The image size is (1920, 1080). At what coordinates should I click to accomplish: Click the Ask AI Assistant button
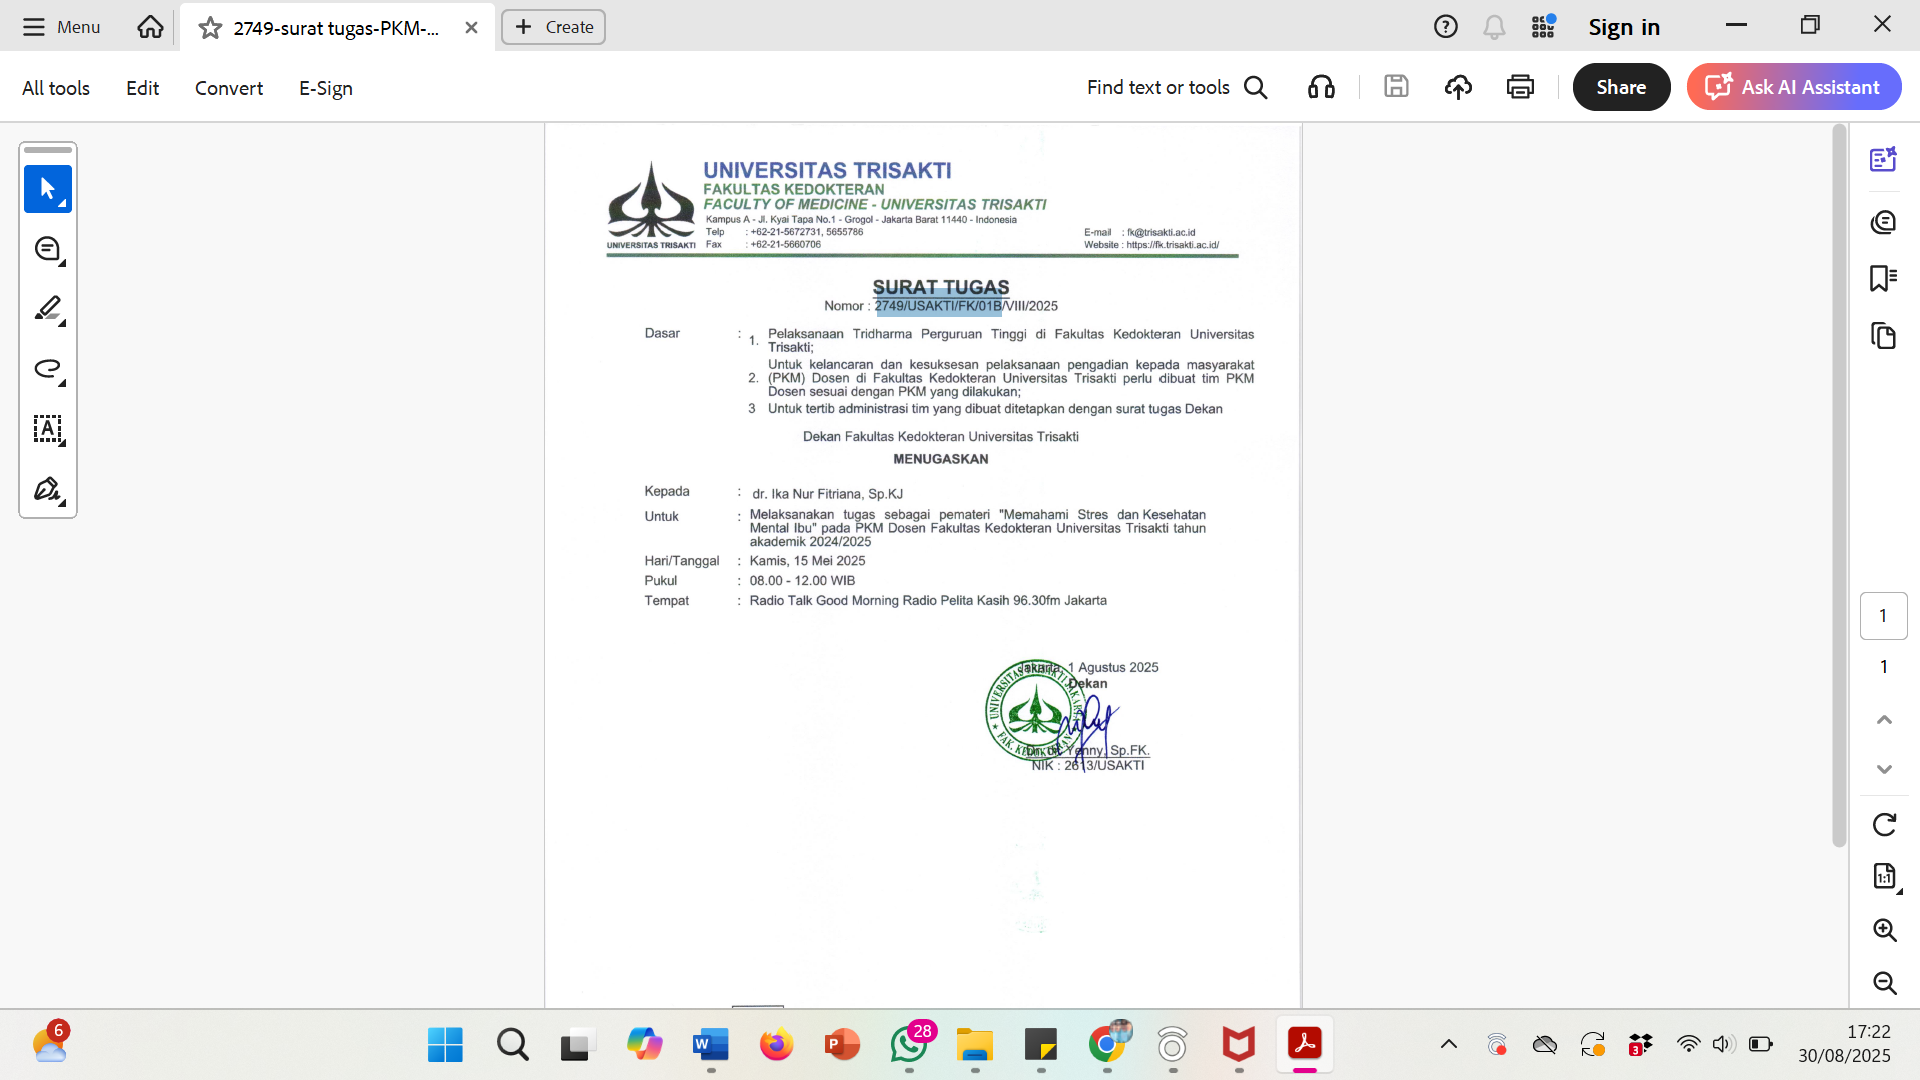pyautogui.click(x=1794, y=87)
